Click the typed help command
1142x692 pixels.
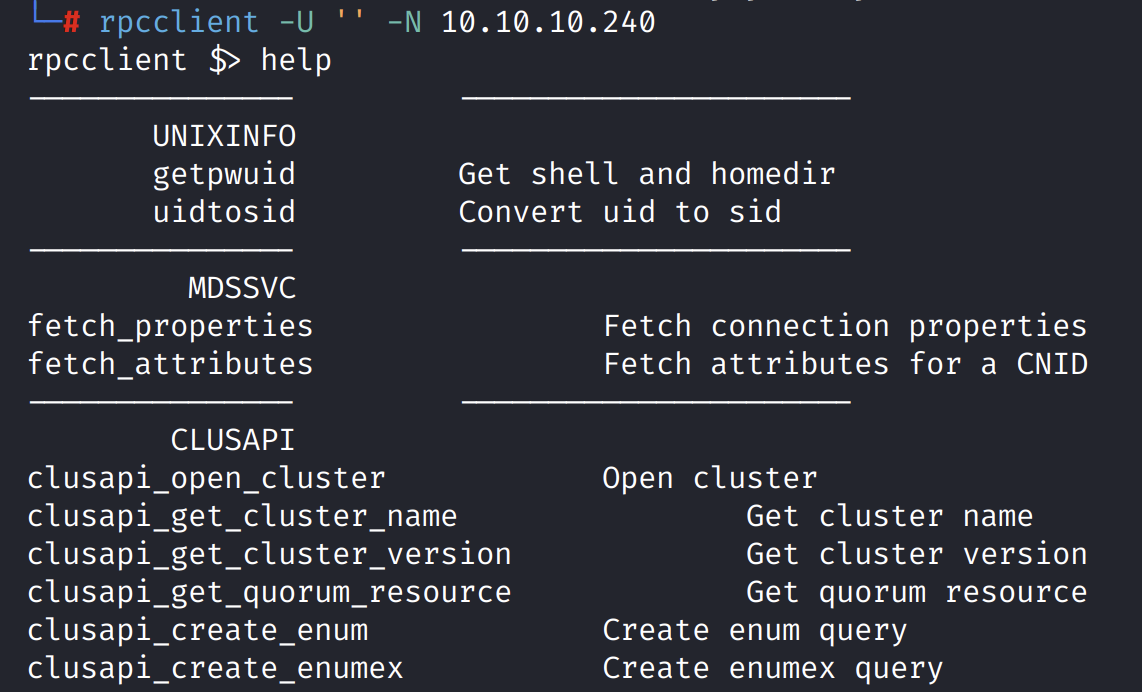pos(296,60)
